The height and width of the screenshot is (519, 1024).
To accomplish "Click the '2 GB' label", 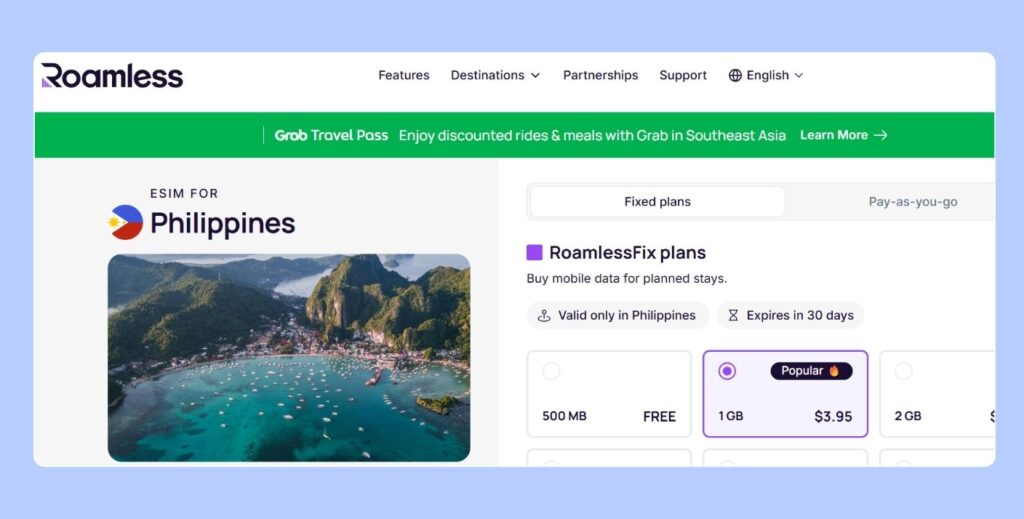I will click(908, 416).
